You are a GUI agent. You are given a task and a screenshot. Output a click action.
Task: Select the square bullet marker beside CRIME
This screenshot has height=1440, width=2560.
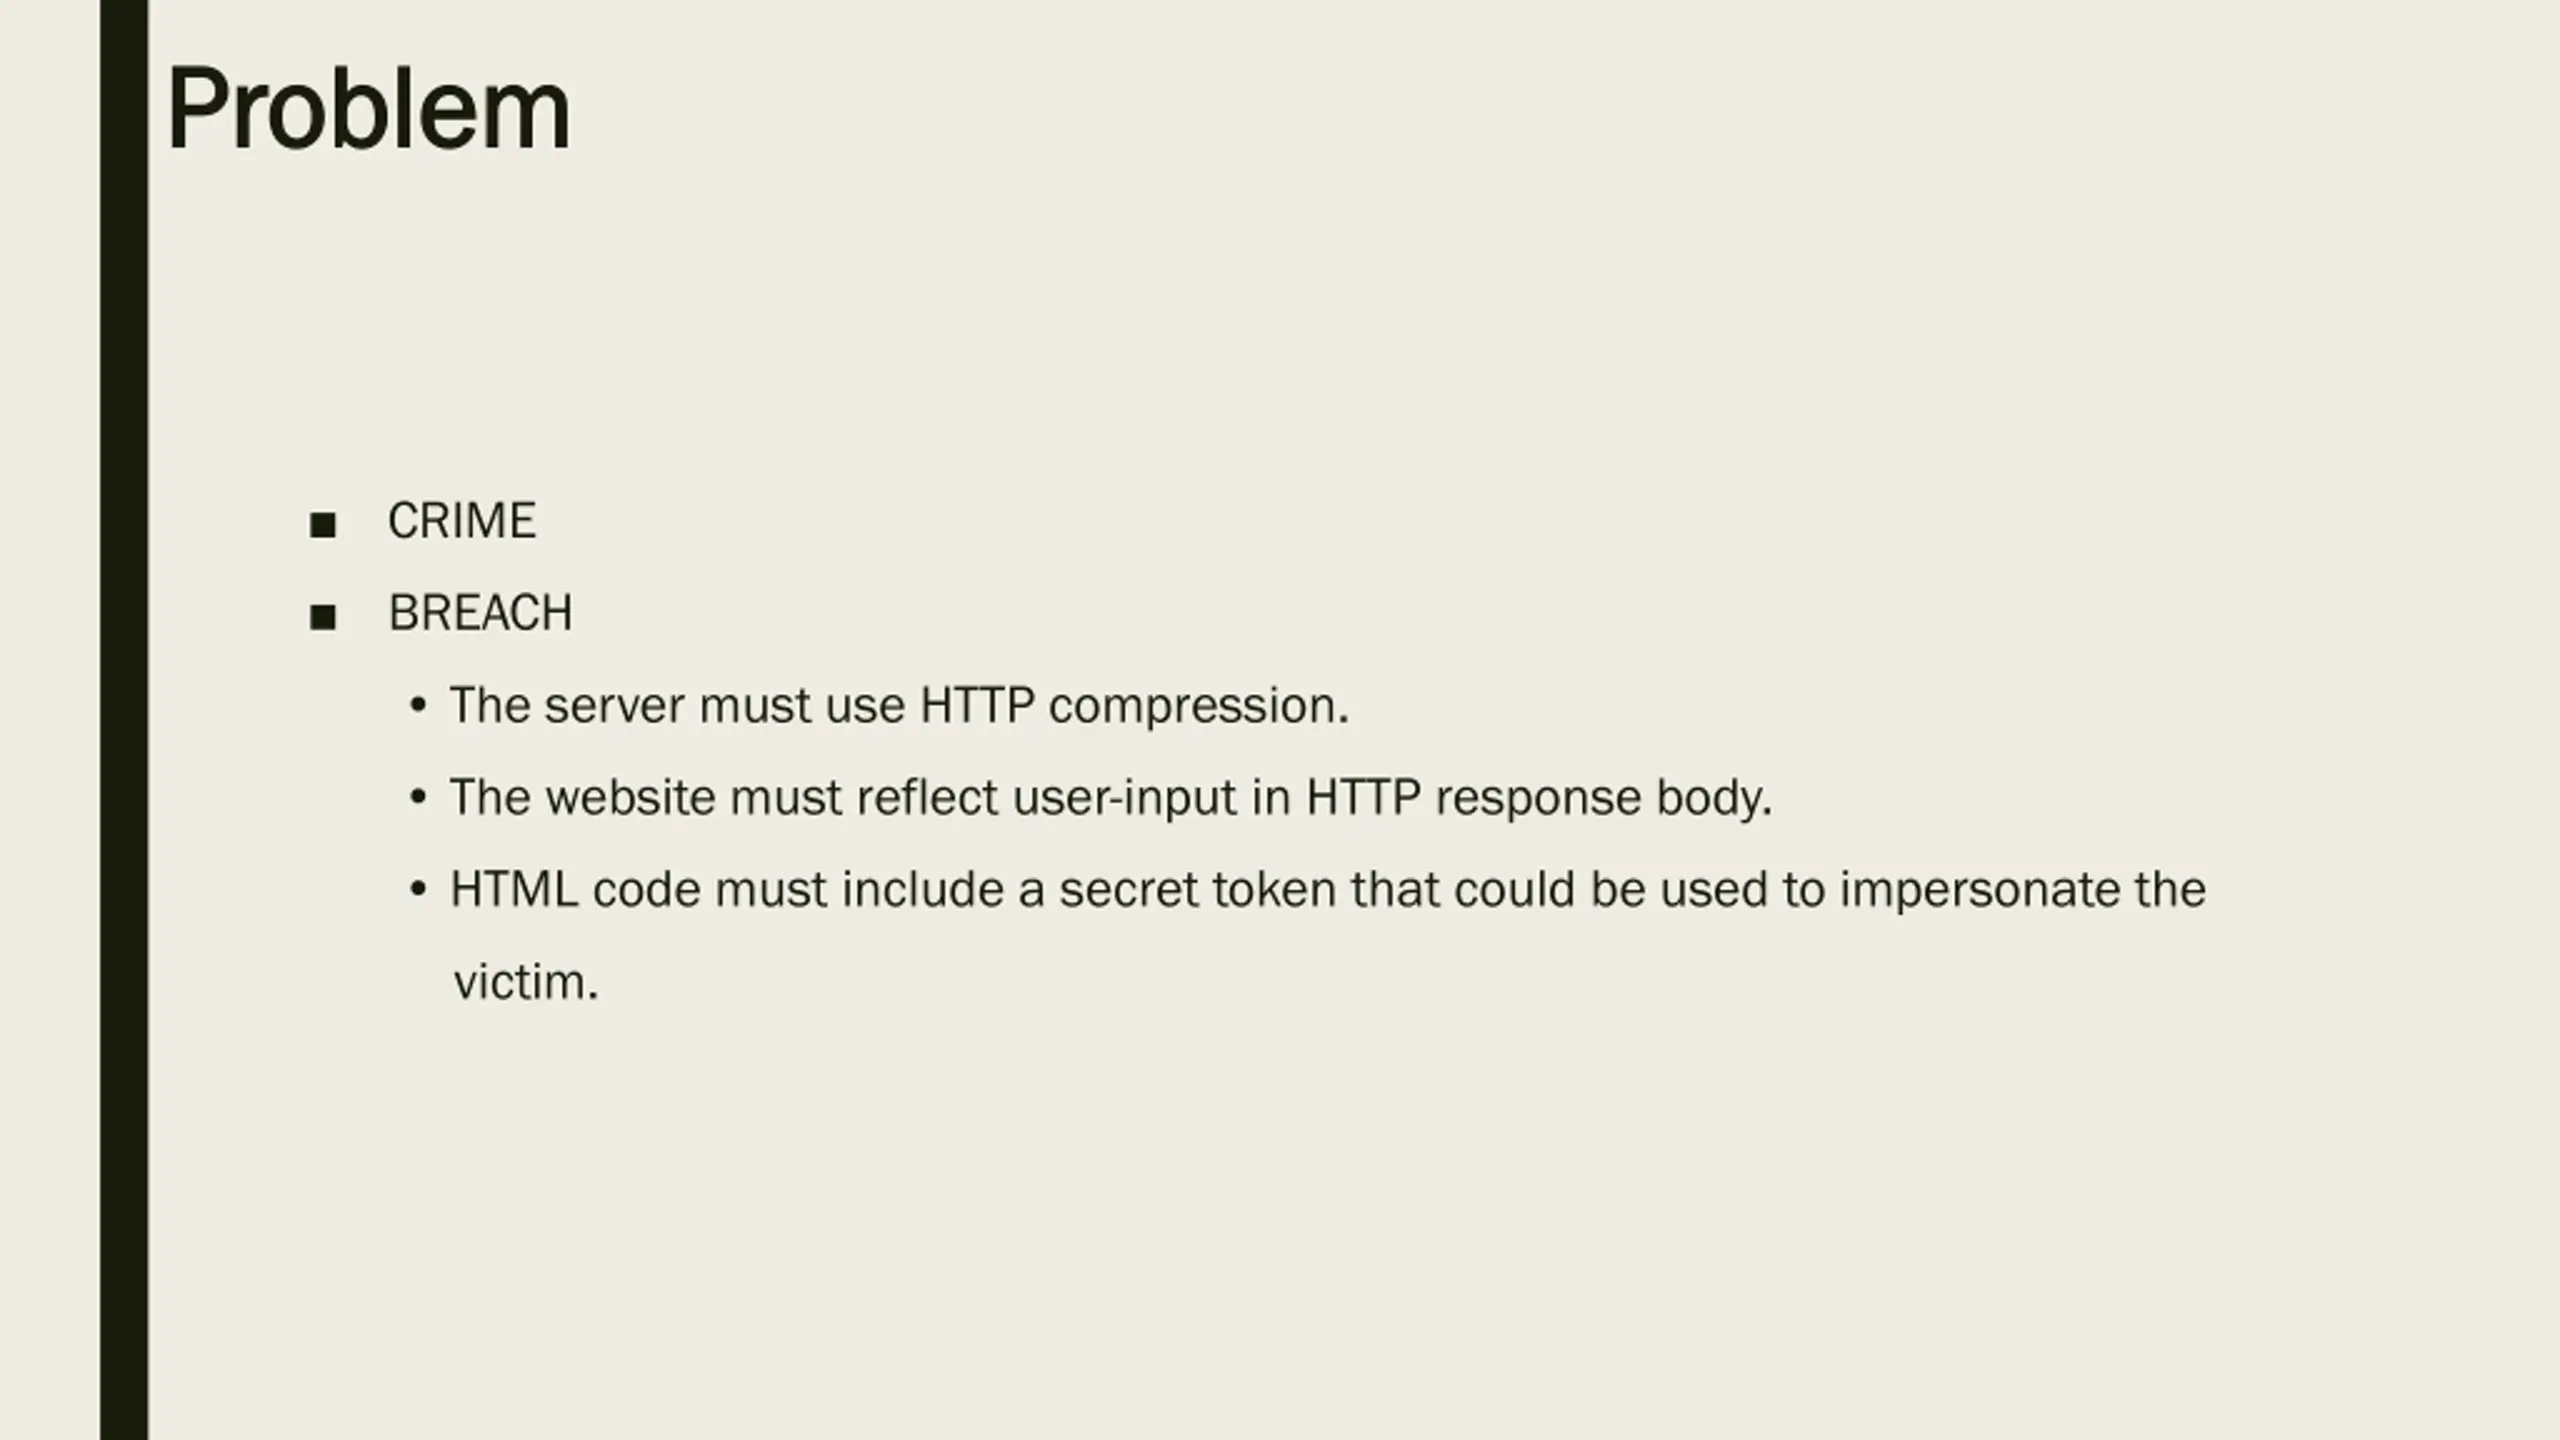(322, 525)
